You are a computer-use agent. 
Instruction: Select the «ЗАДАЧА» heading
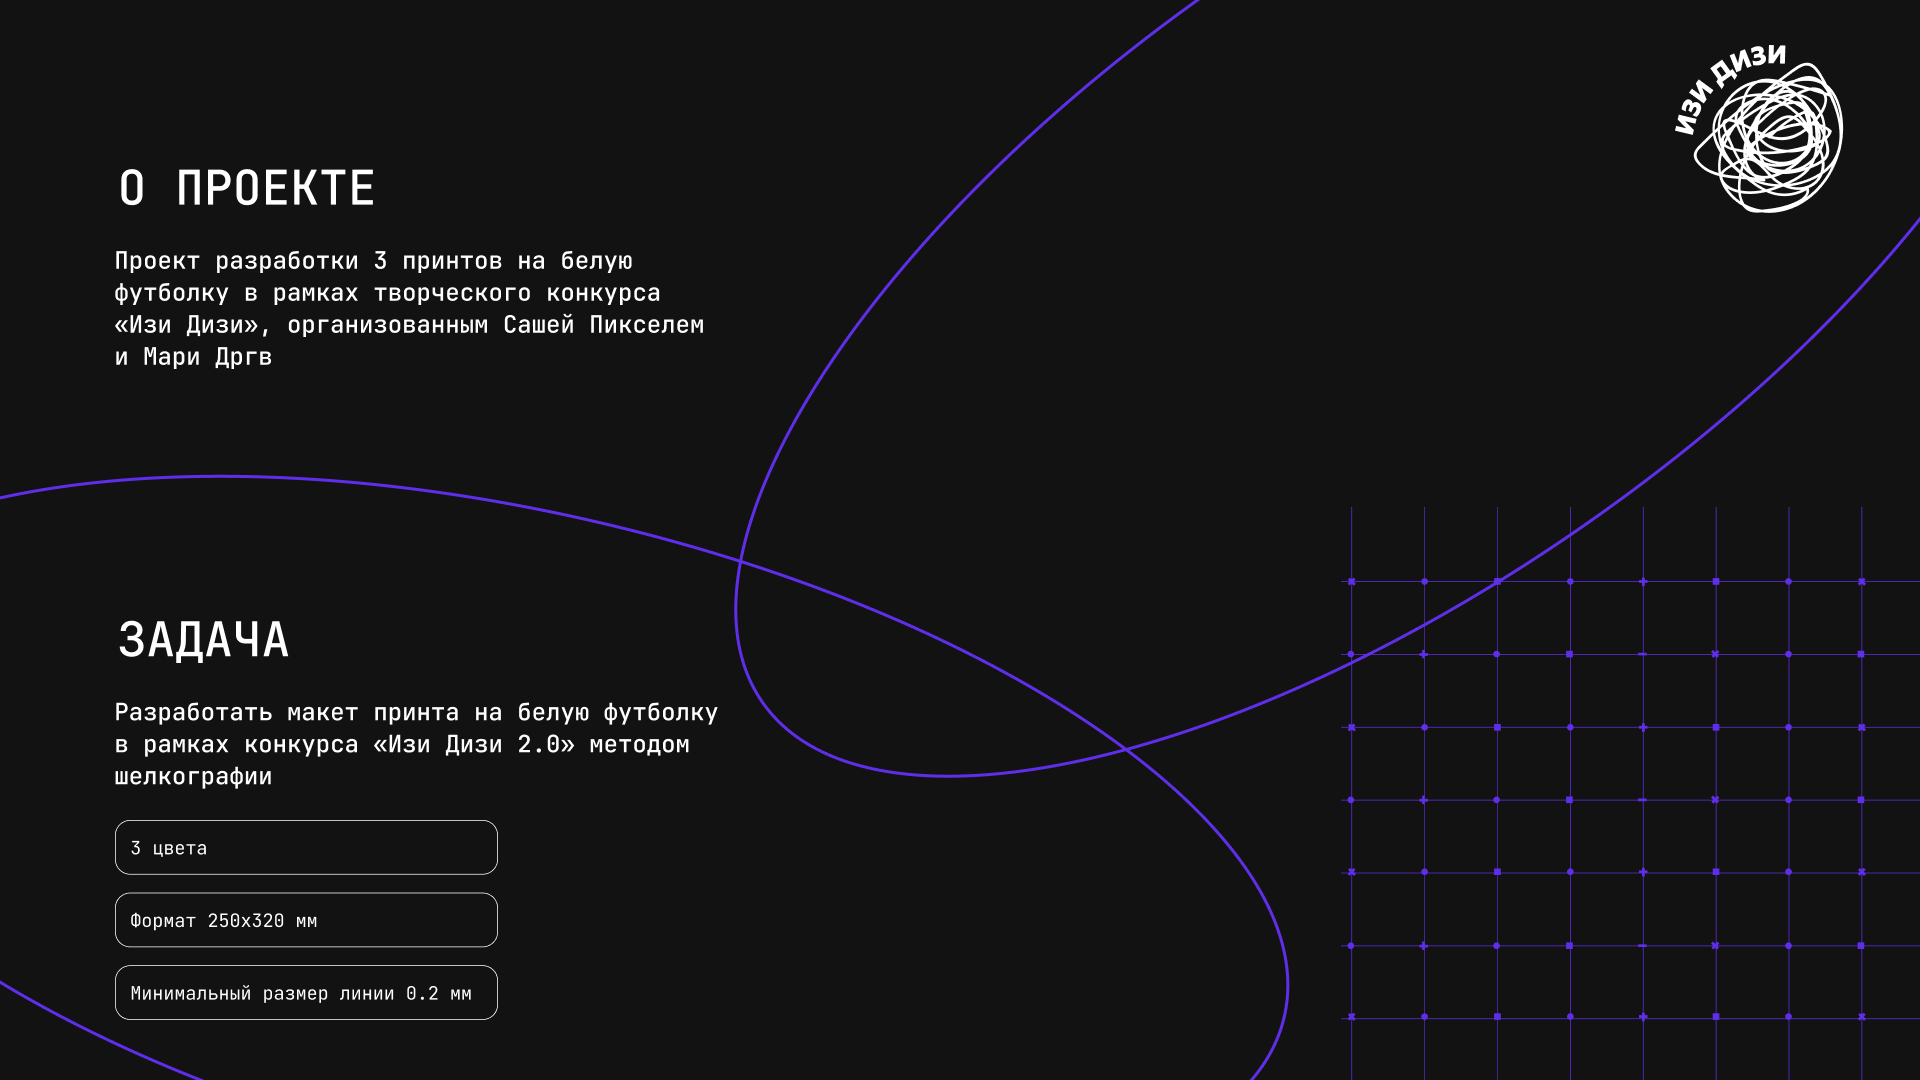203,640
